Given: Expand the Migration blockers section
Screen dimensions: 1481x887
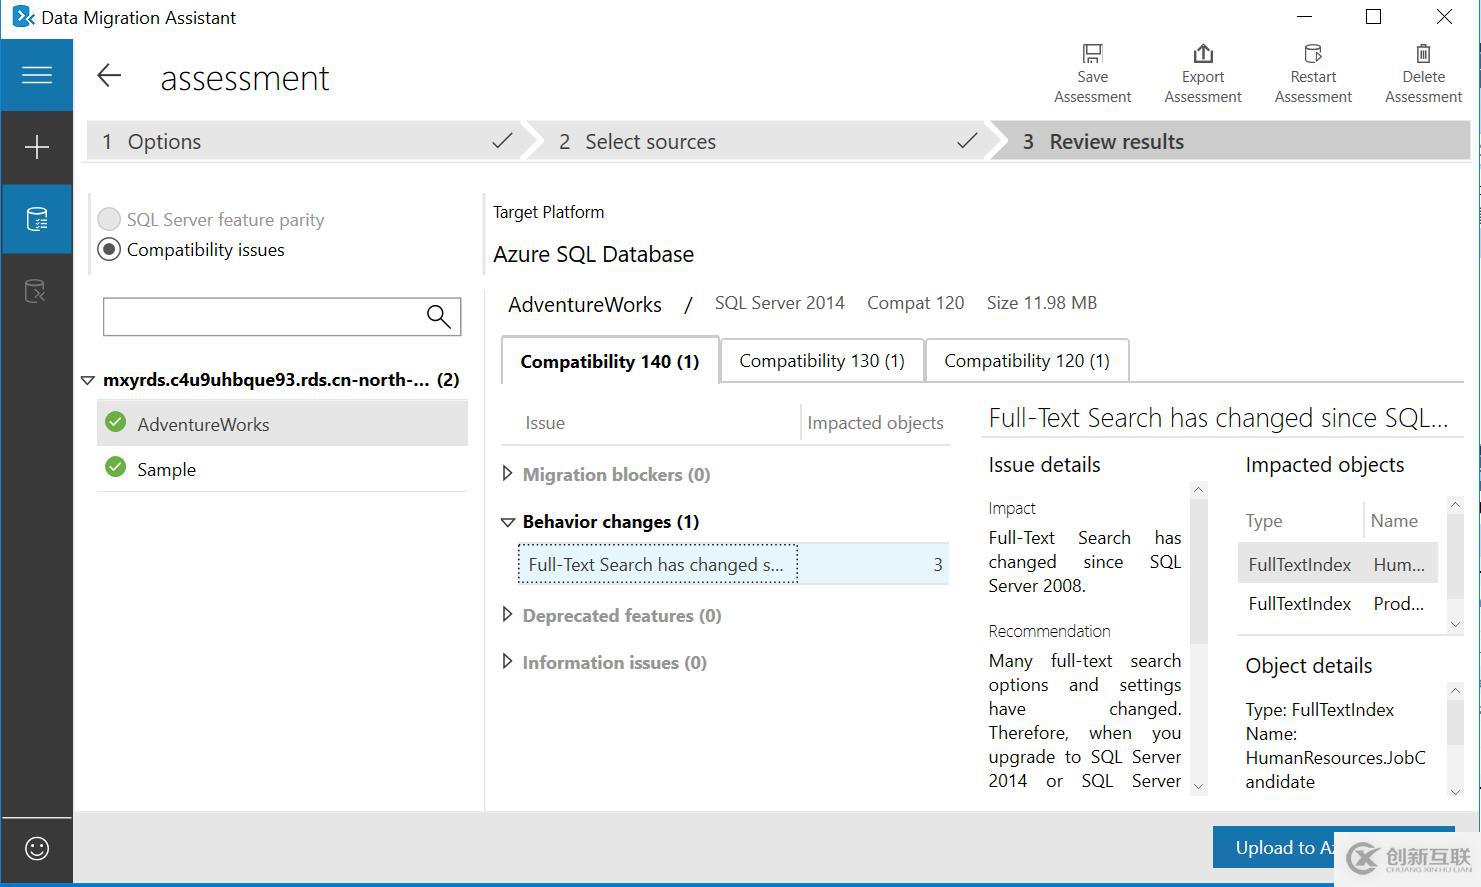Looking at the screenshot, I should point(507,474).
